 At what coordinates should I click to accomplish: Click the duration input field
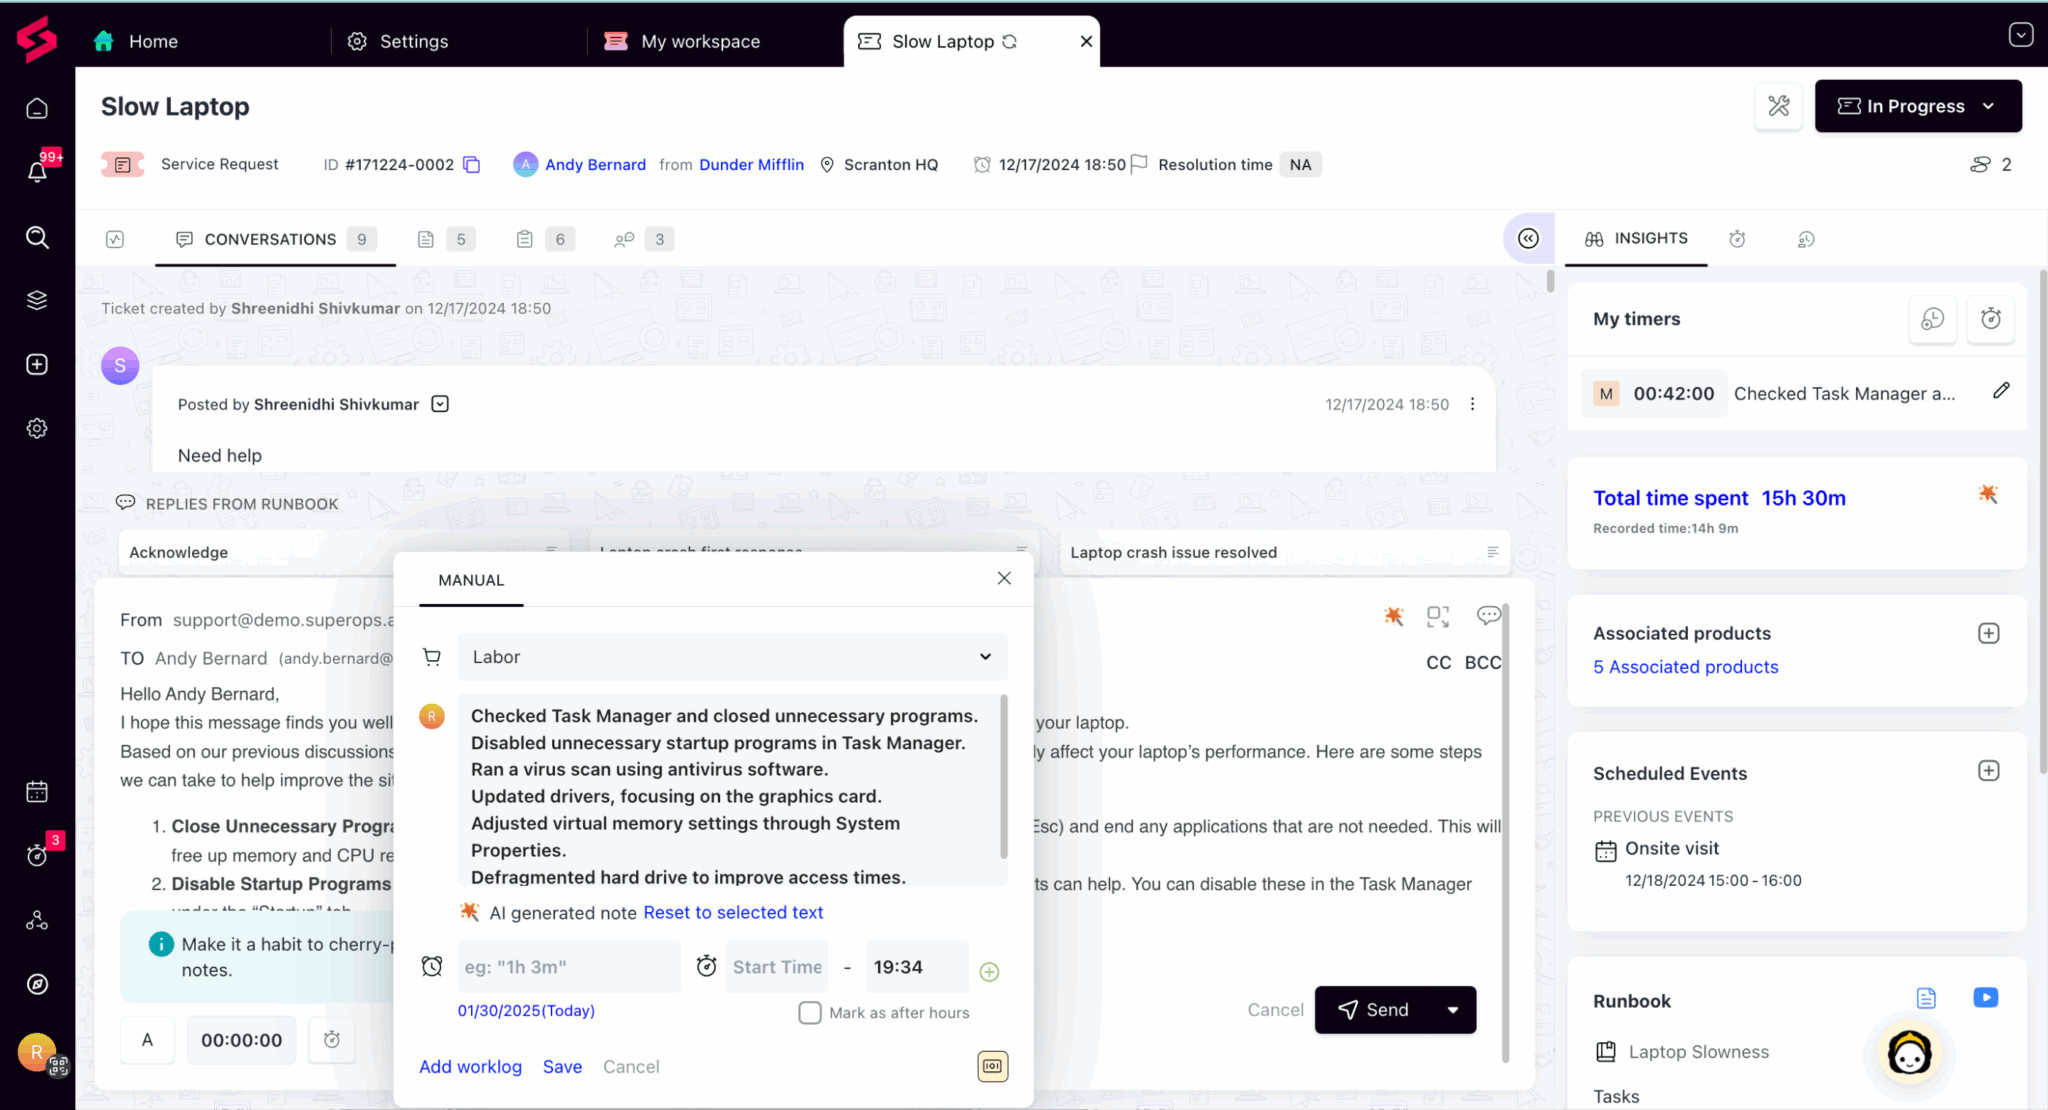tap(568, 967)
